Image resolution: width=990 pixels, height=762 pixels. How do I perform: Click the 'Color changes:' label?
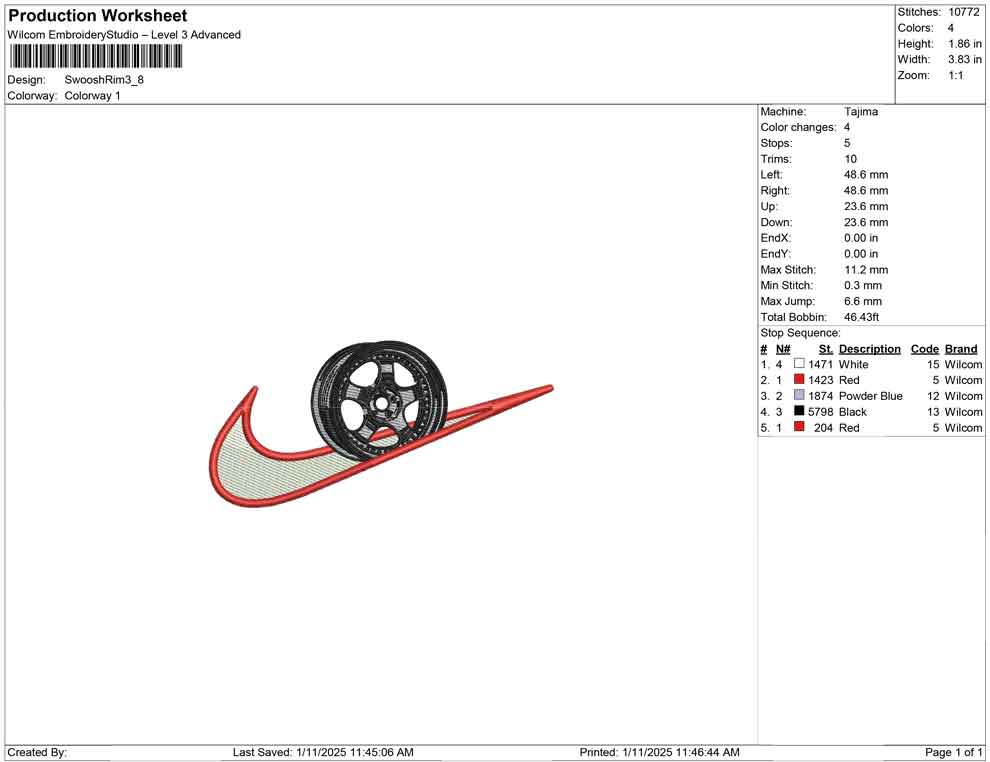point(798,127)
